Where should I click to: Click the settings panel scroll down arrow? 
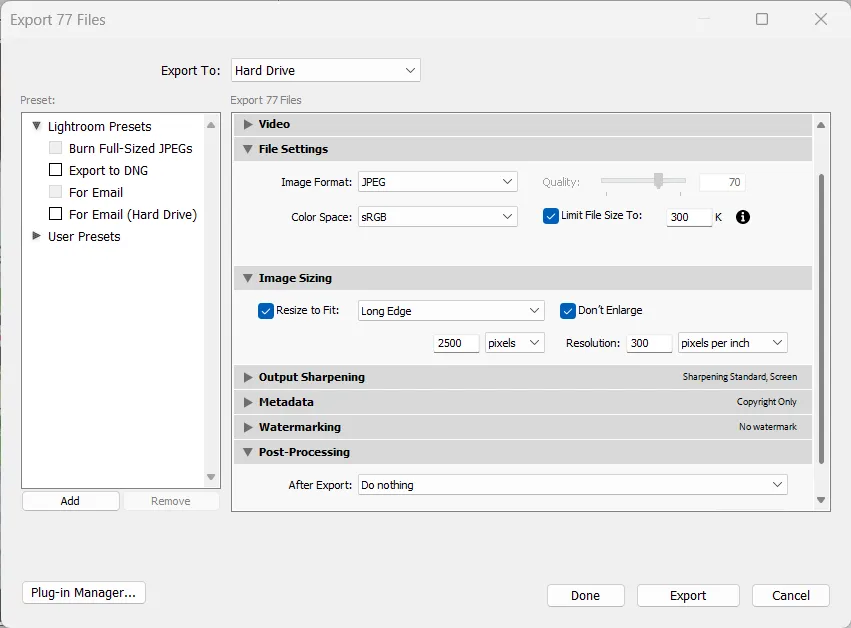[821, 500]
